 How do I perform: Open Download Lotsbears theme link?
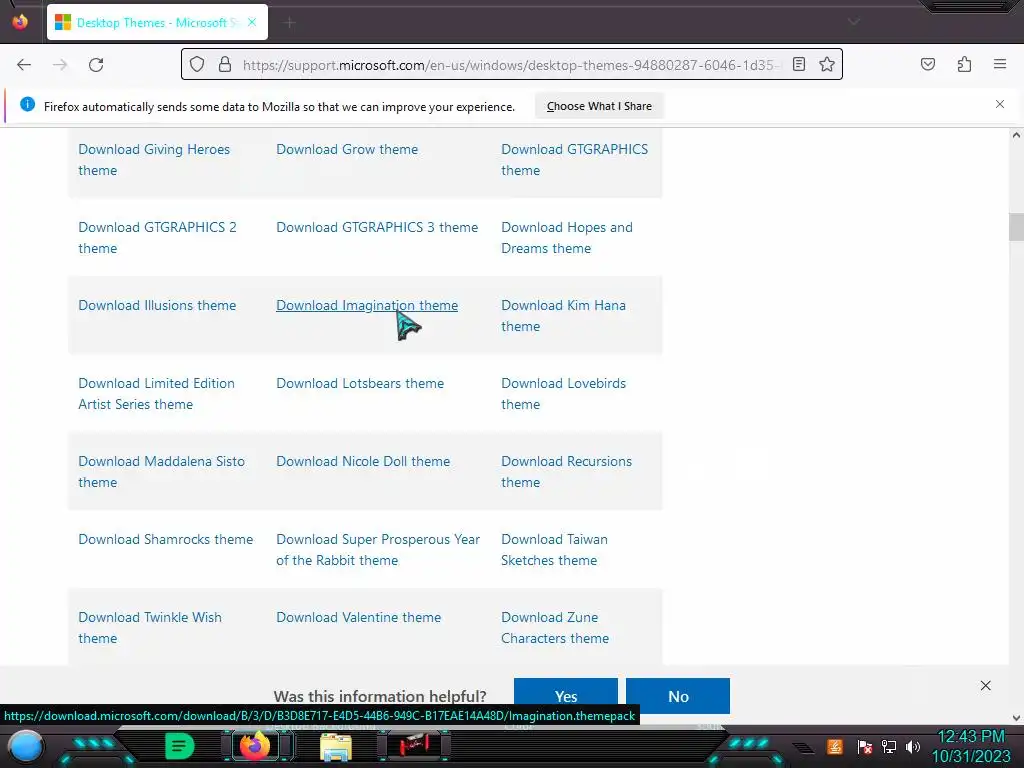coord(360,383)
